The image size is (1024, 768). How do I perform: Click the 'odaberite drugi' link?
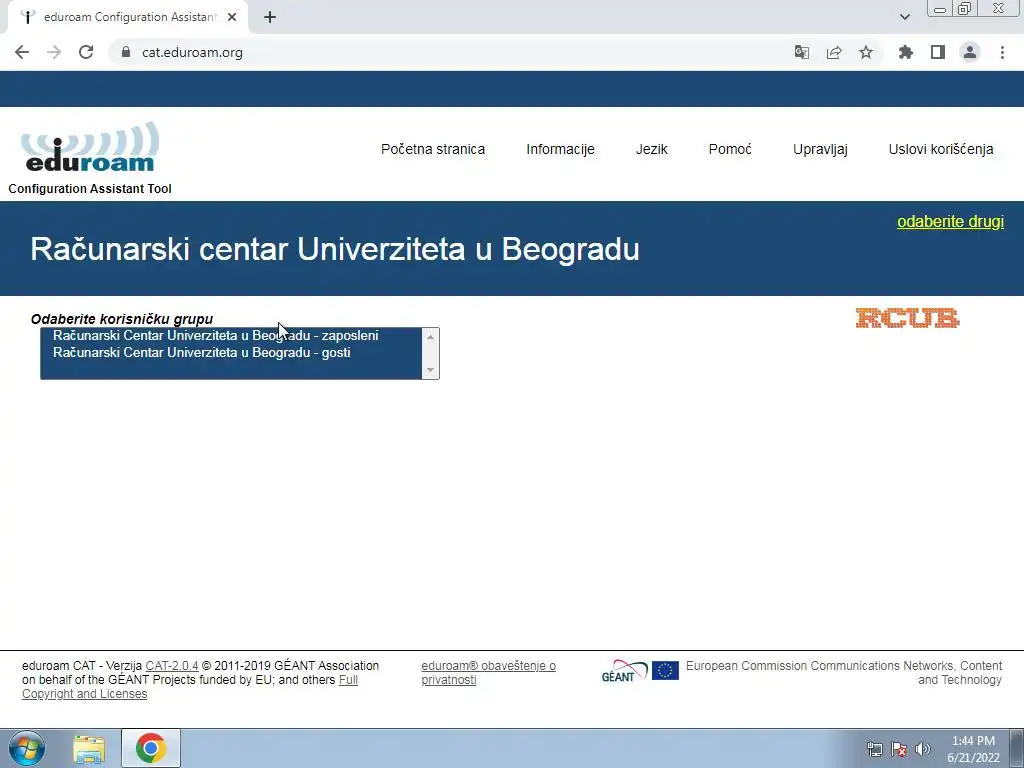pyautogui.click(x=950, y=221)
